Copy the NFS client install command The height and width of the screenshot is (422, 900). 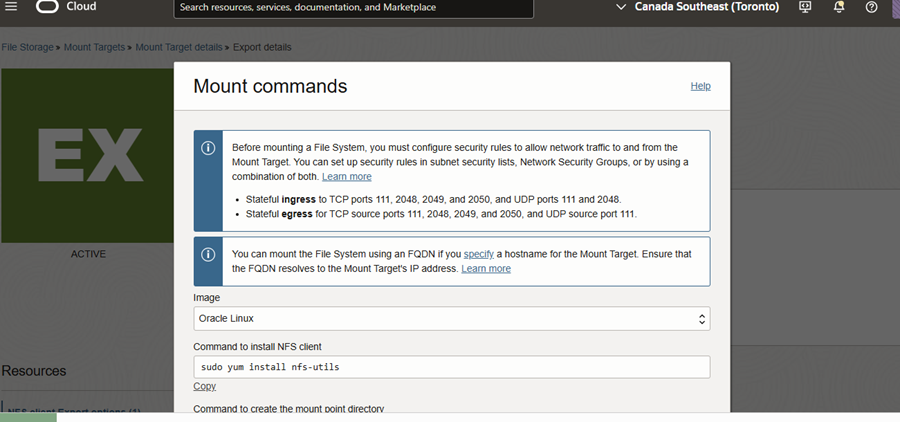pyautogui.click(x=204, y=386)
